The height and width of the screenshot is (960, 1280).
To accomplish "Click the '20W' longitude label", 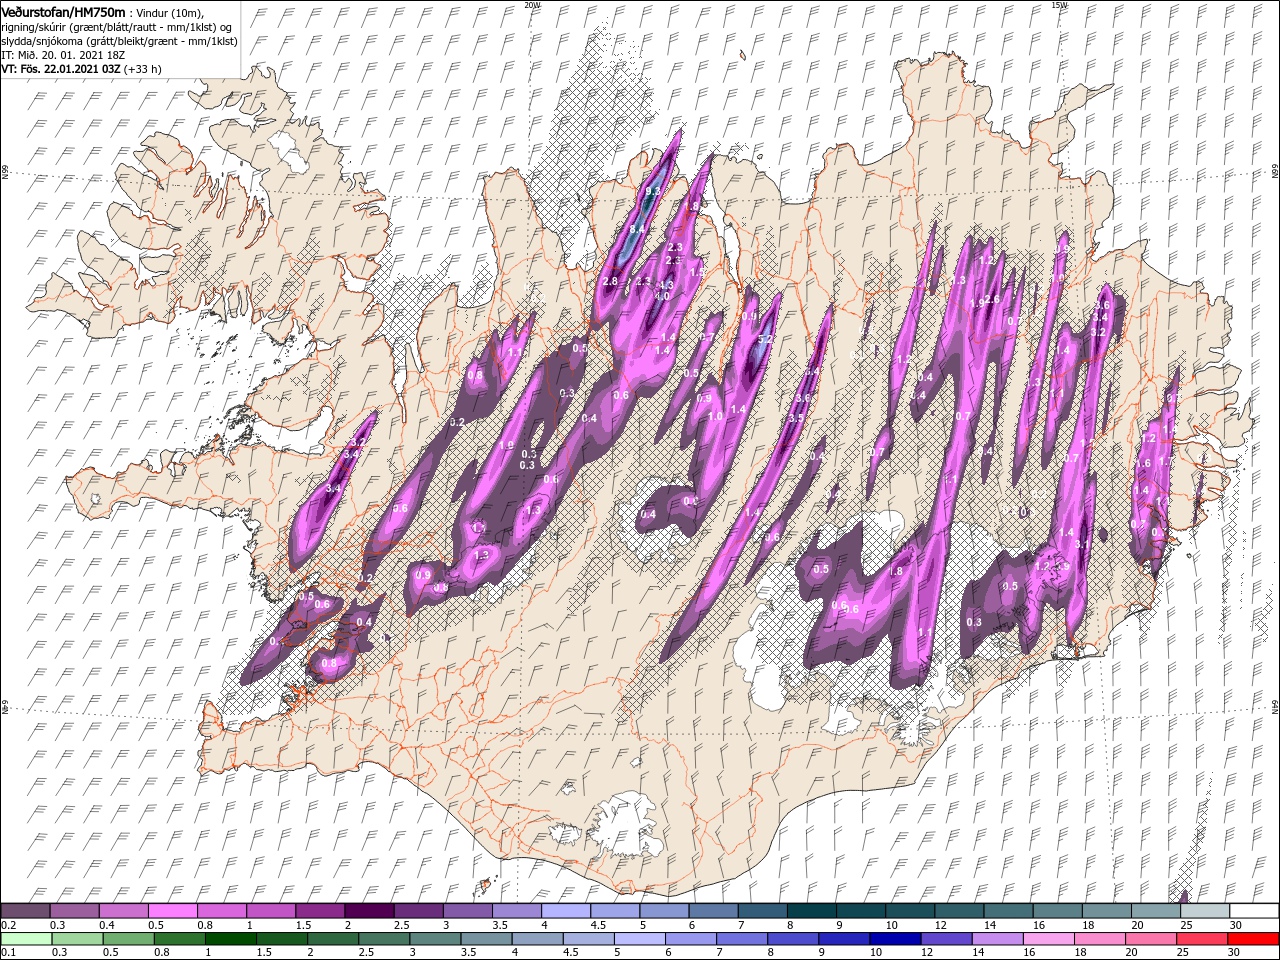I will pos(532,5).
